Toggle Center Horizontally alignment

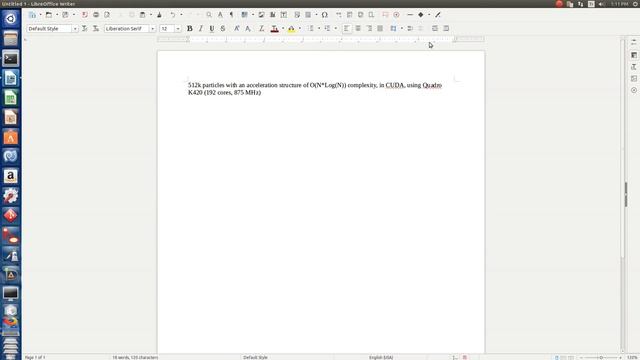click(x=358, y=29)
